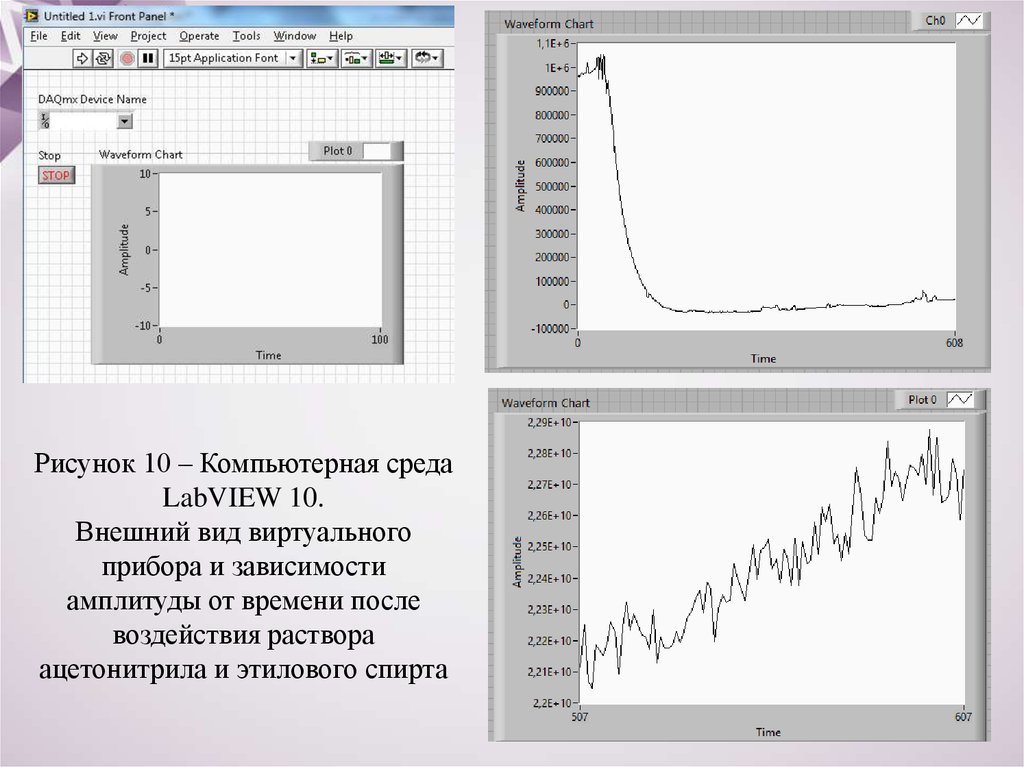Click the 'Untitled 1.vi Front Panel' window title
Viewport: 1024px width, 767px height.
point(109,16)
